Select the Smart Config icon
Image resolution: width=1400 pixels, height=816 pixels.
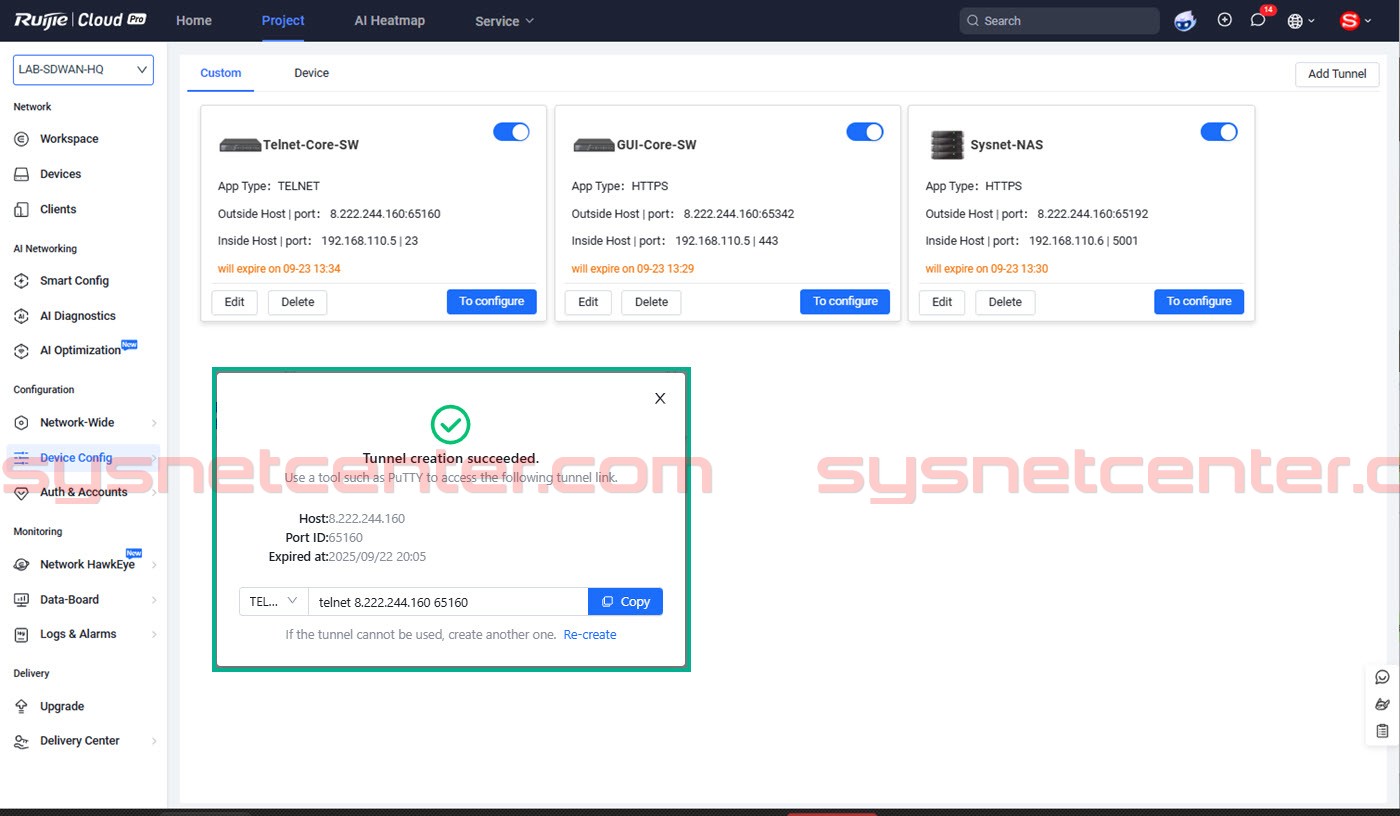point(21,281)
